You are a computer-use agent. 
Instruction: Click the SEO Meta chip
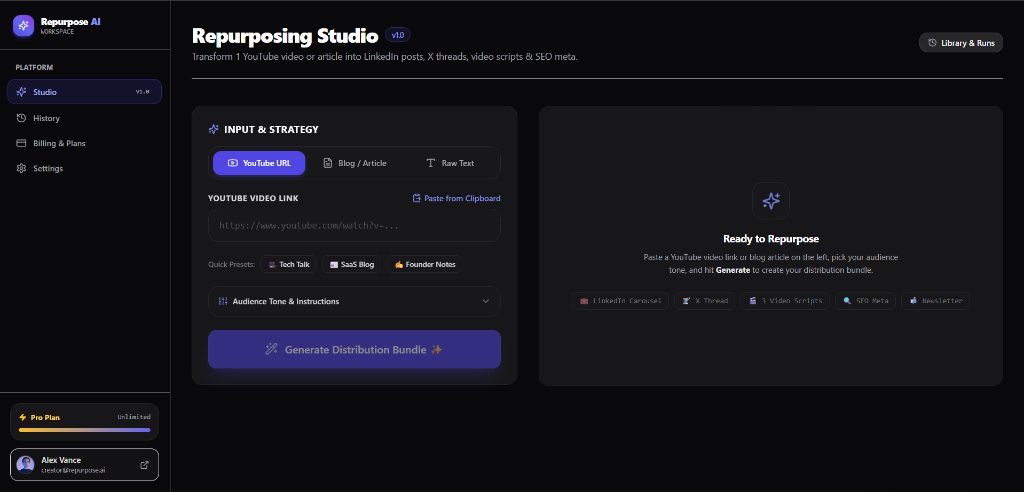click(x=865, y=301)
